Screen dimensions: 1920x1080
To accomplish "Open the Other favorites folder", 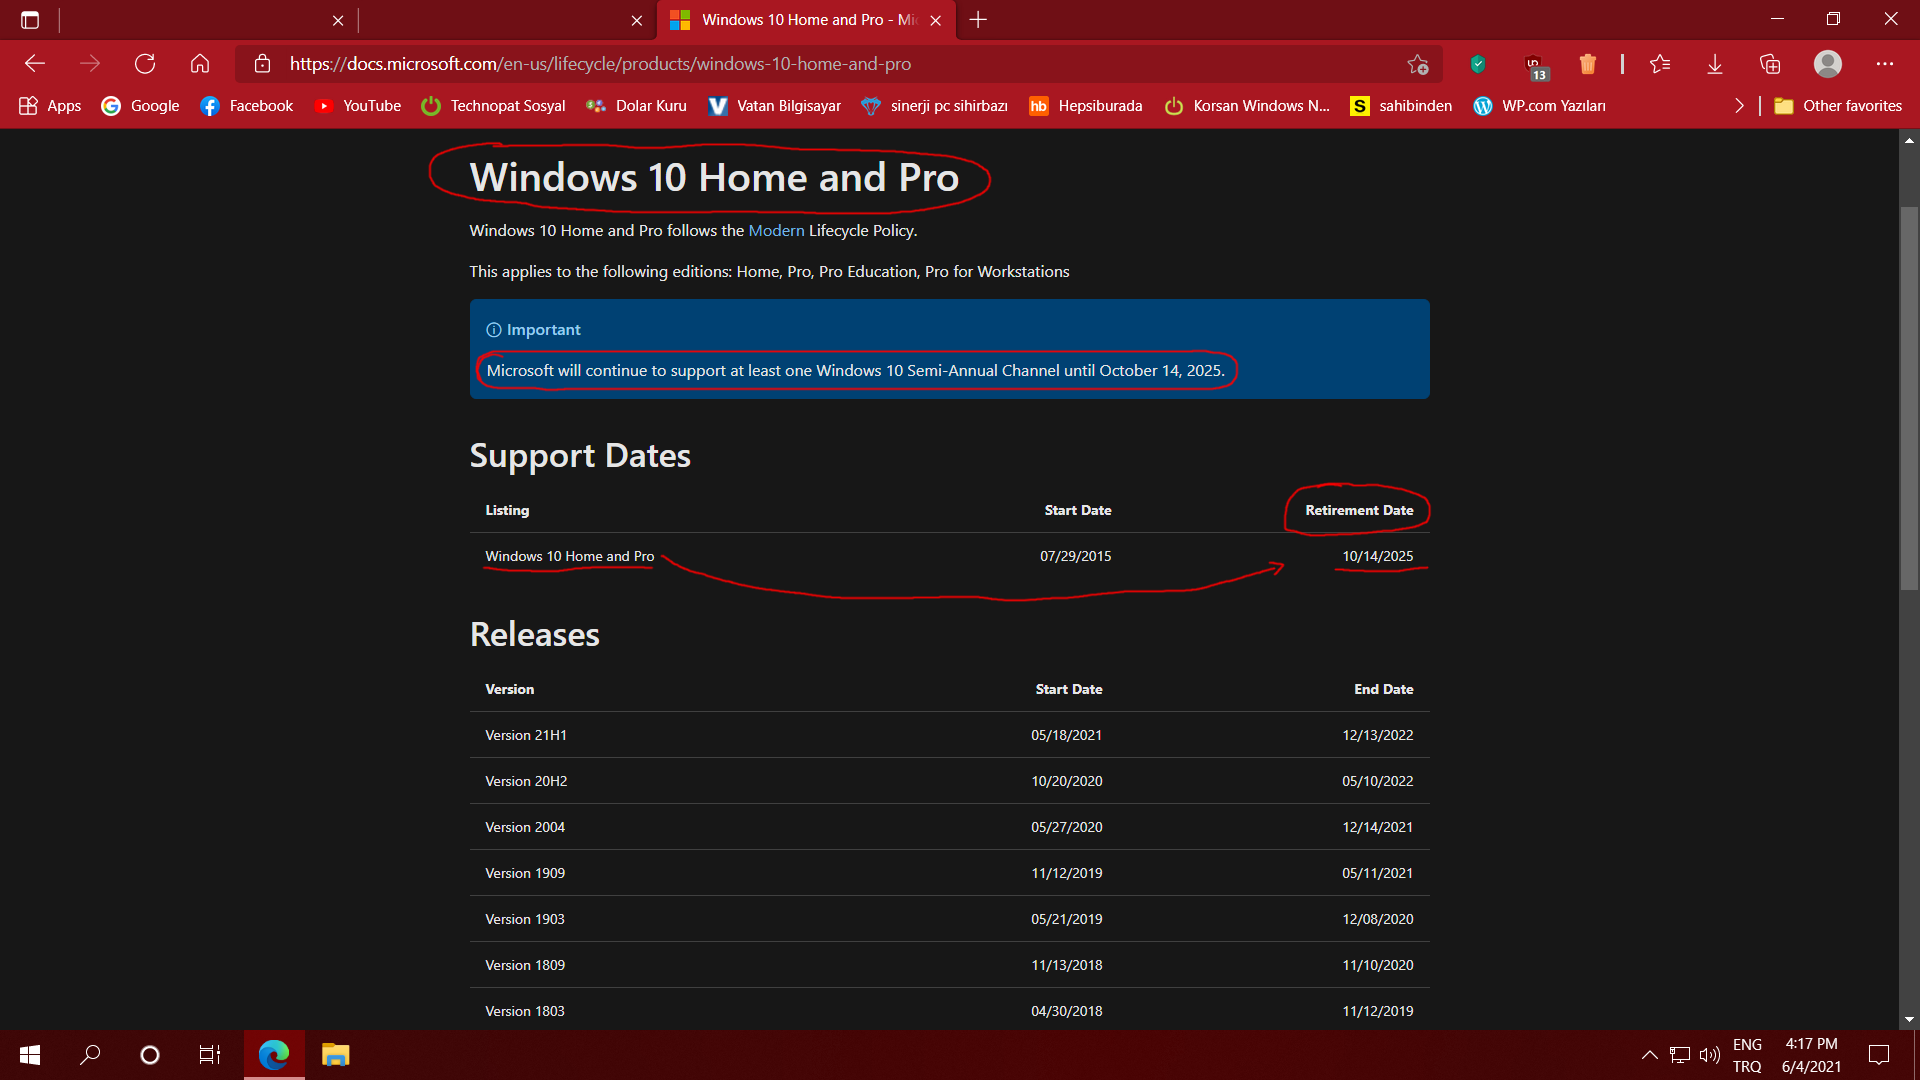I will click(x=1838, y=106).
